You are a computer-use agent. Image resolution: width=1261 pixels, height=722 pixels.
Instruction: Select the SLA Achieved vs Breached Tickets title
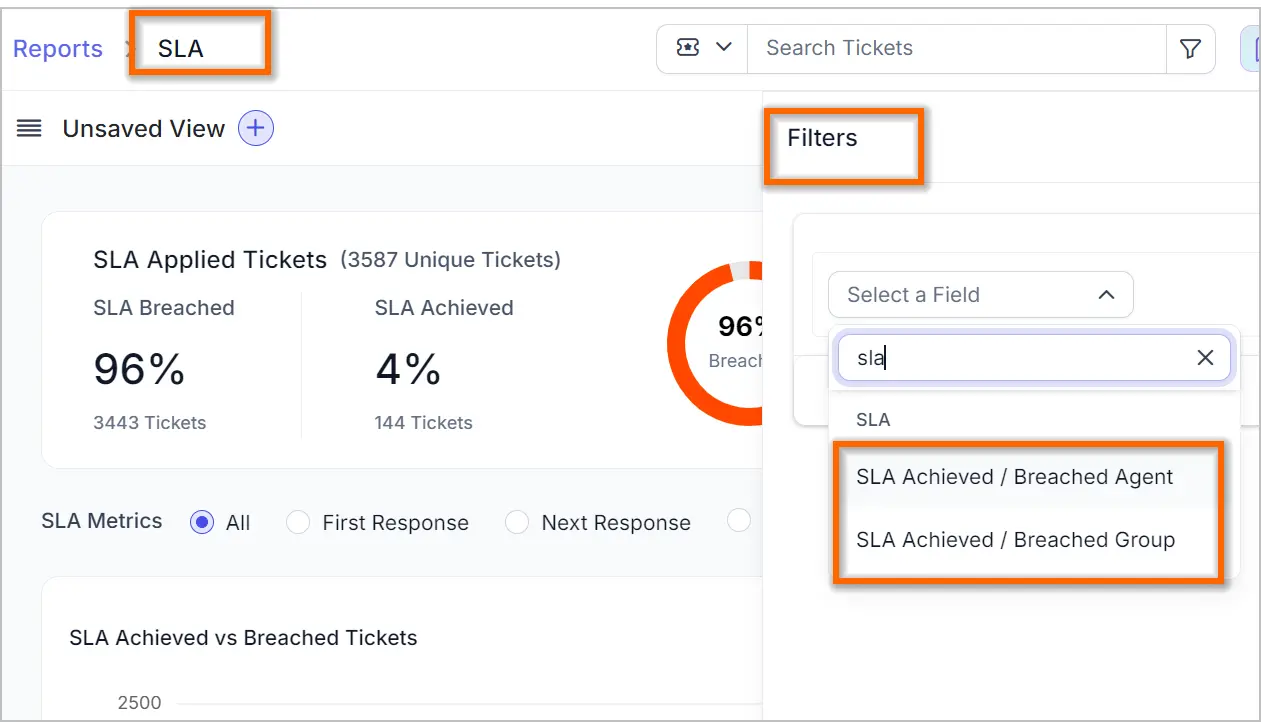pyautogui.click(x=243, y=638)
